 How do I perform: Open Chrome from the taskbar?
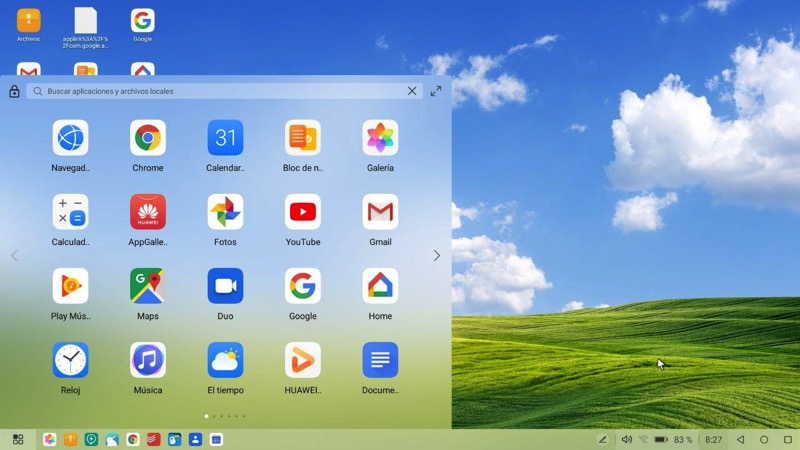133,439
